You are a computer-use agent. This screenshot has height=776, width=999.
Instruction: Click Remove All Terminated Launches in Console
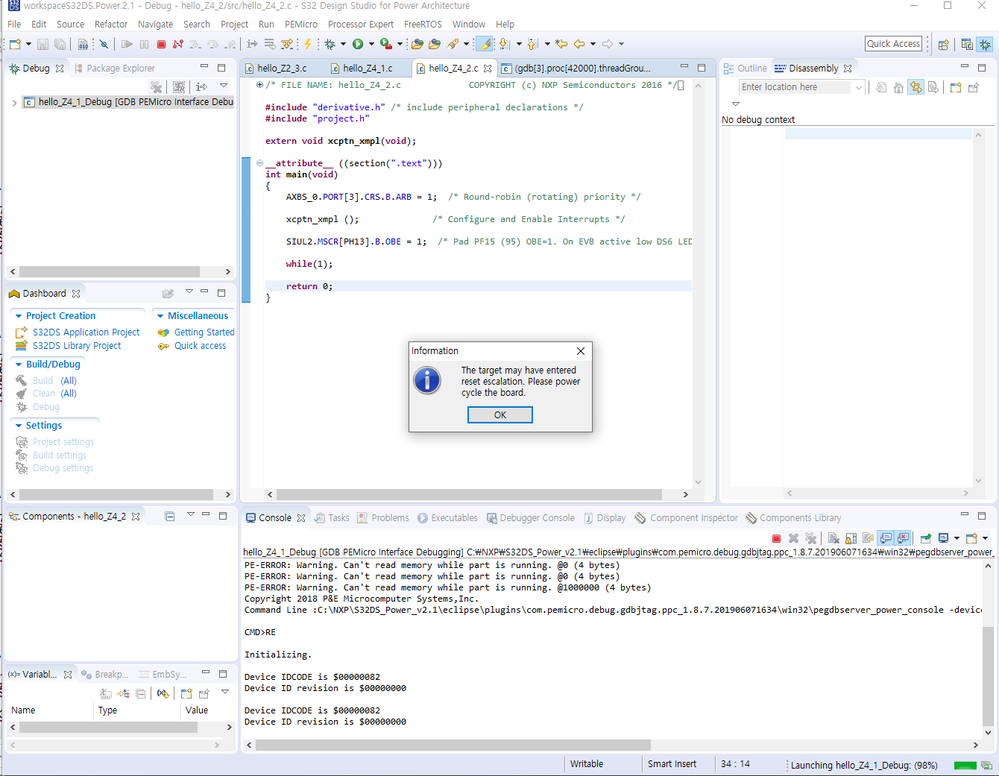pyautogui.click(x=810, y=538)
